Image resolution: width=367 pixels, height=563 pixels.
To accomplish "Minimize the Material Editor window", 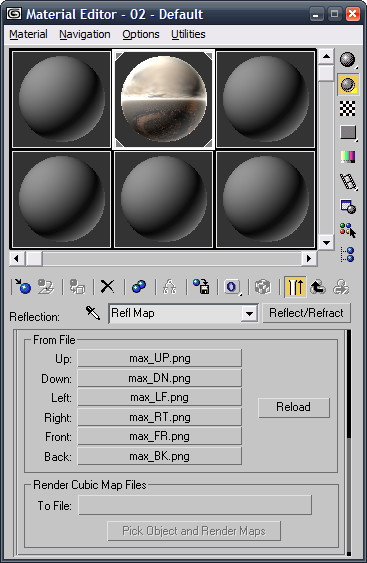I will [x=316, y=14].
